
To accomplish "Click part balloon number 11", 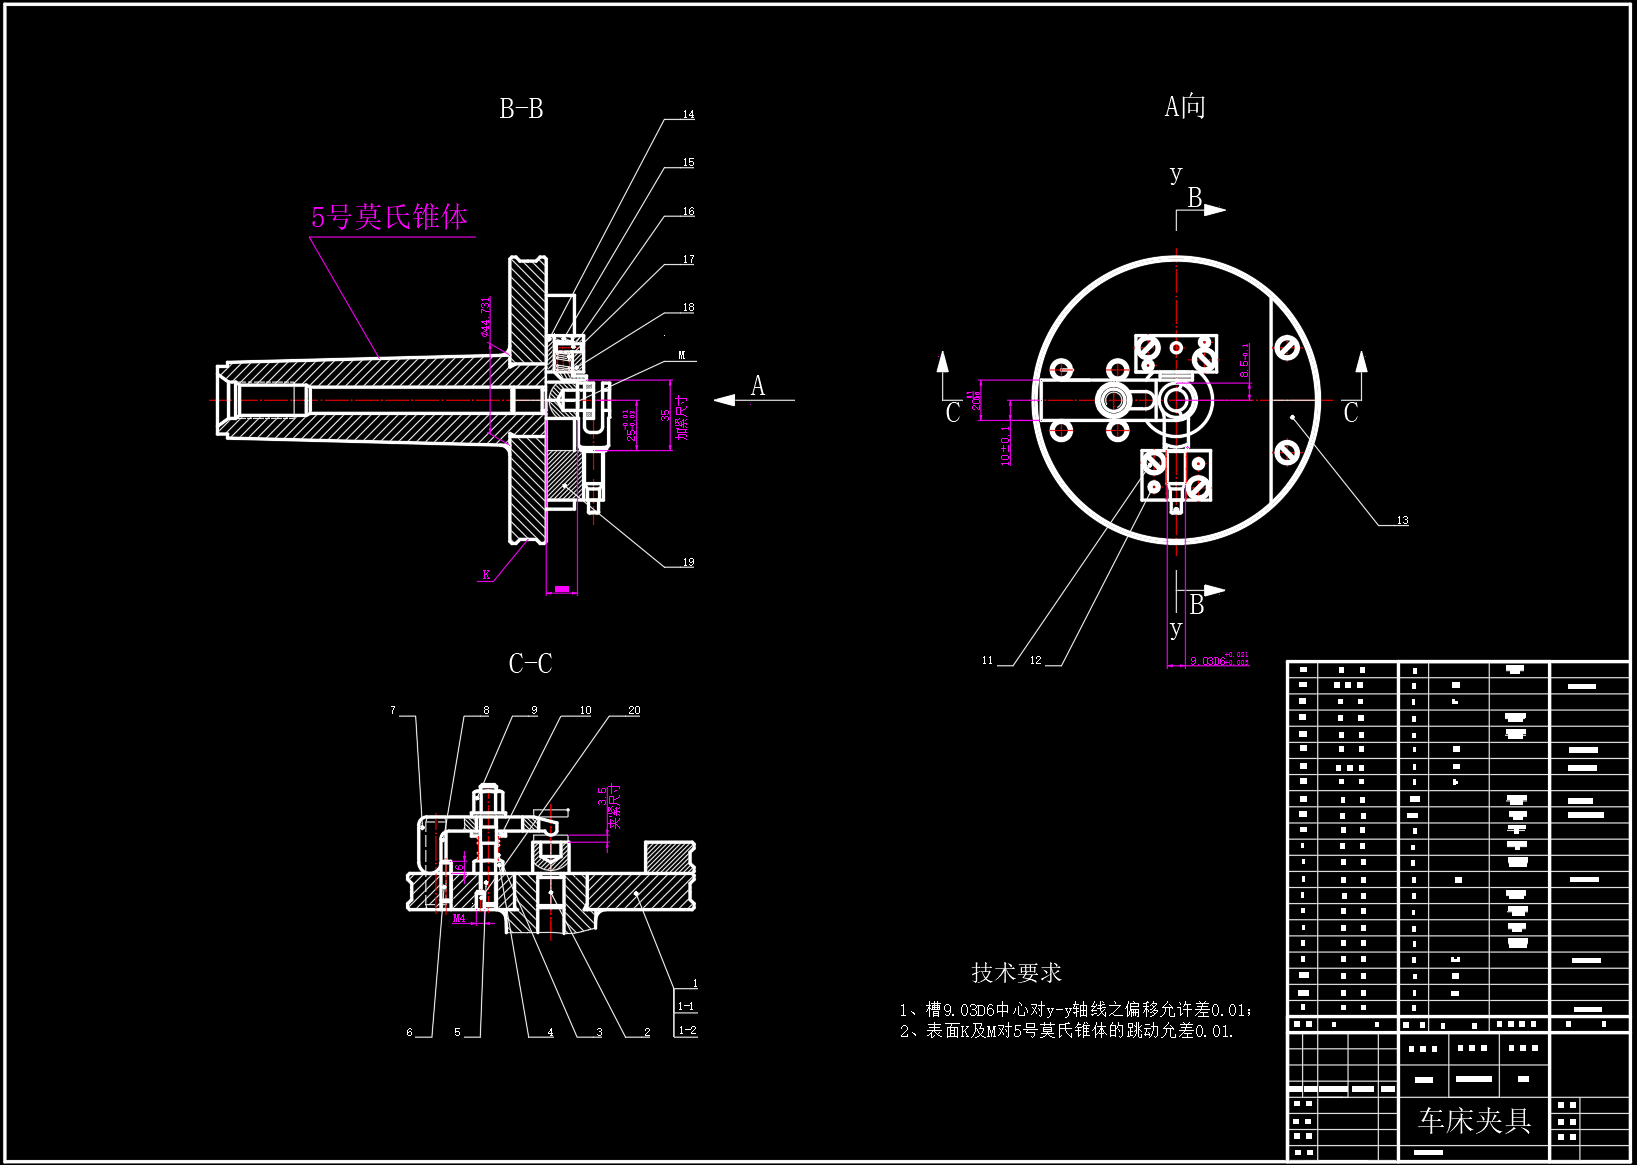I will [987, 661].
